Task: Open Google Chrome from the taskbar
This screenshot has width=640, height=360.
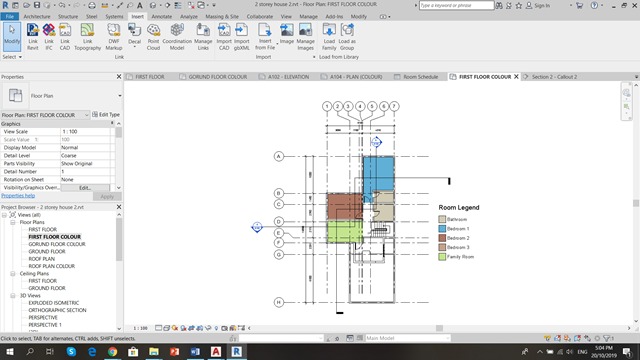Action: click(x=112, y=351)
